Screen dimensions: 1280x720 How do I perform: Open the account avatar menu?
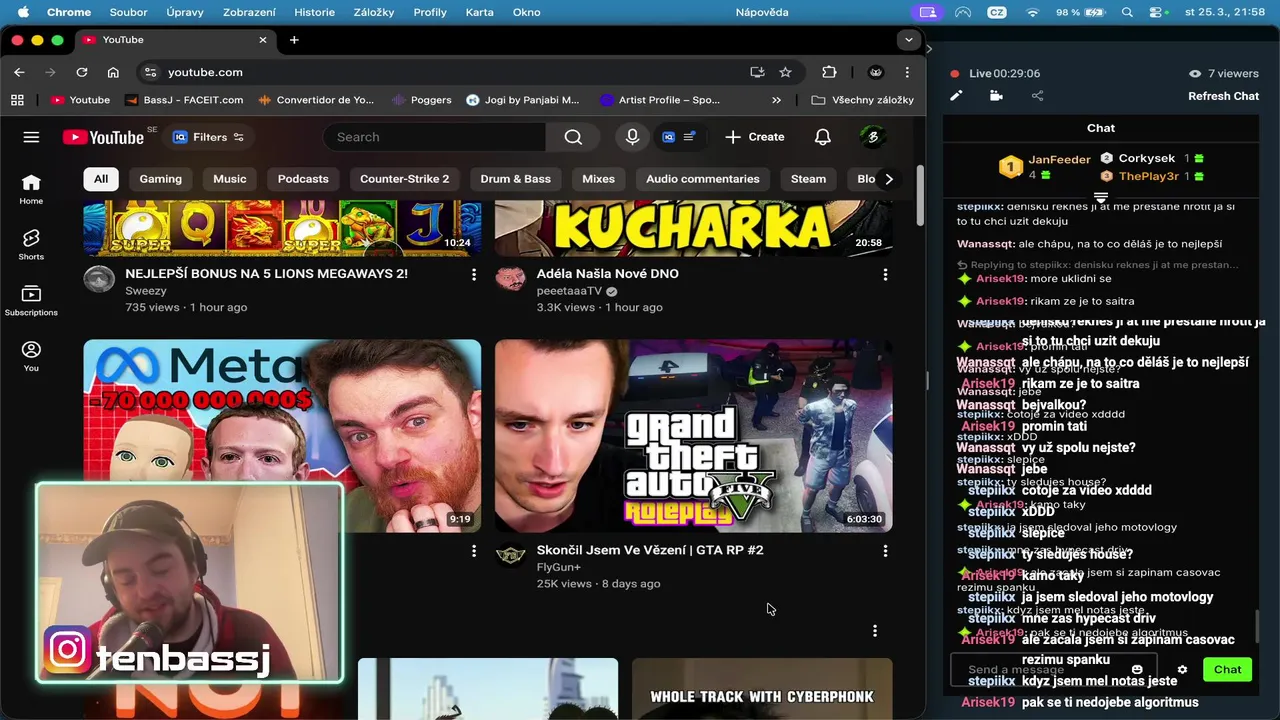tap(872, 137)
